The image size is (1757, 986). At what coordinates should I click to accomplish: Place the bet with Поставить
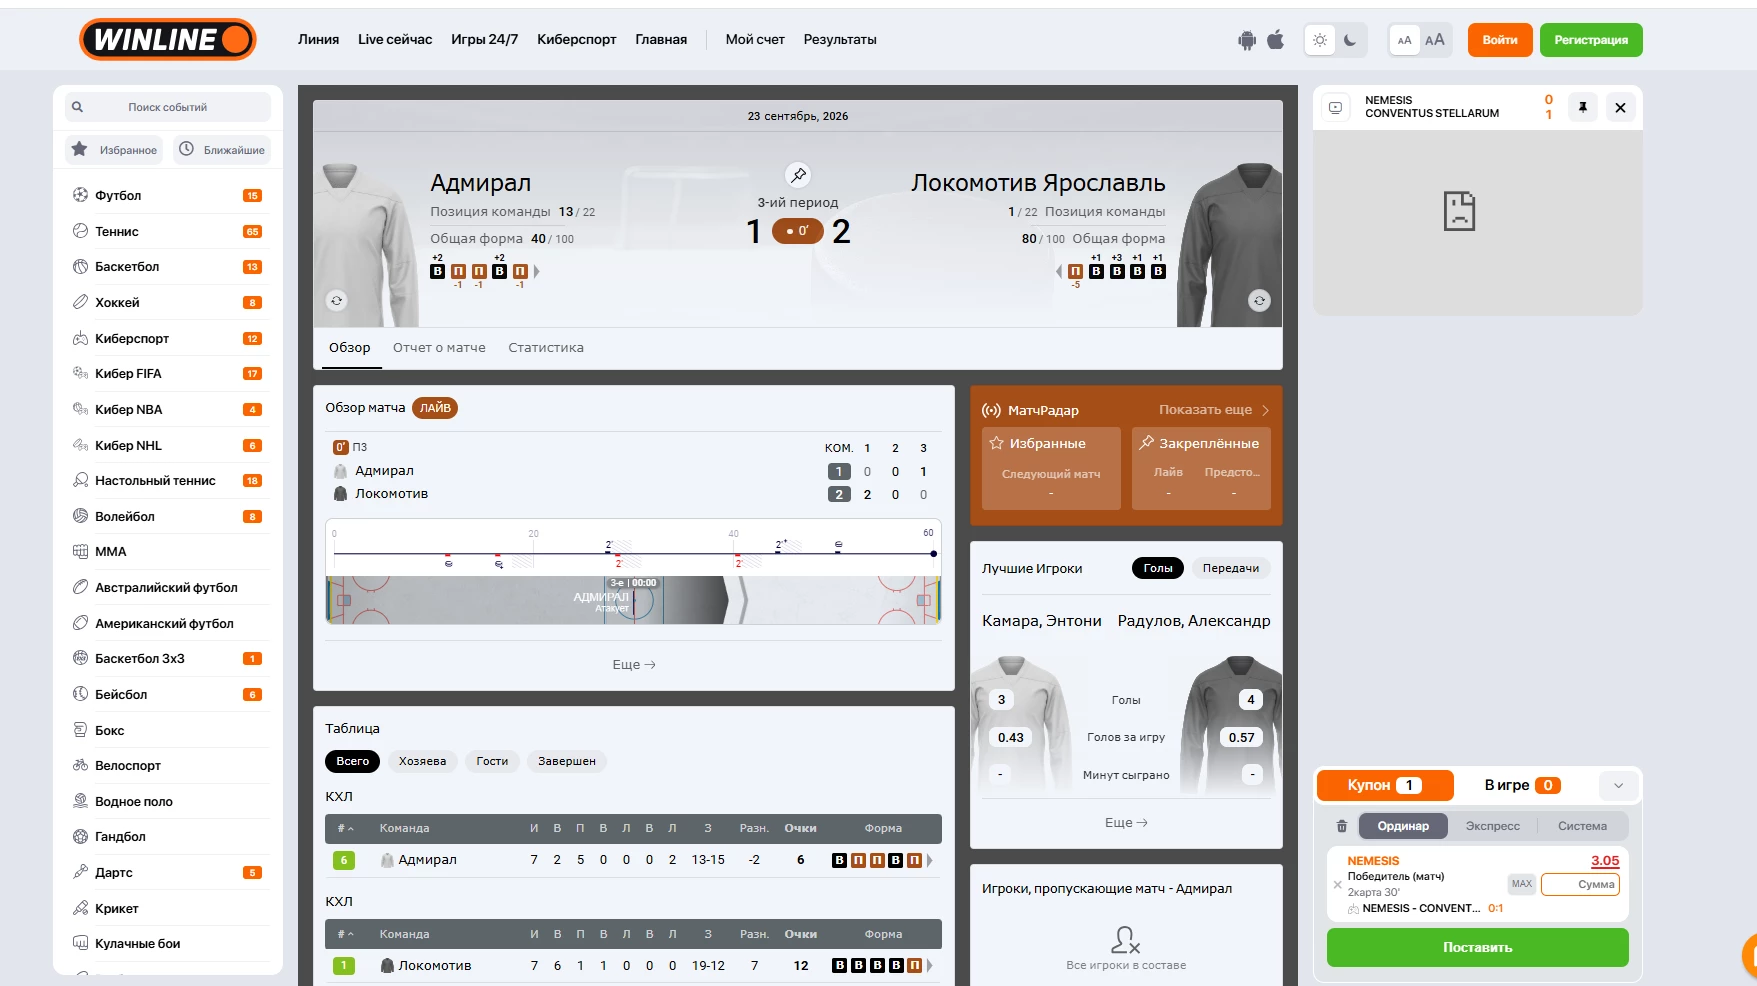[1478, 948]
